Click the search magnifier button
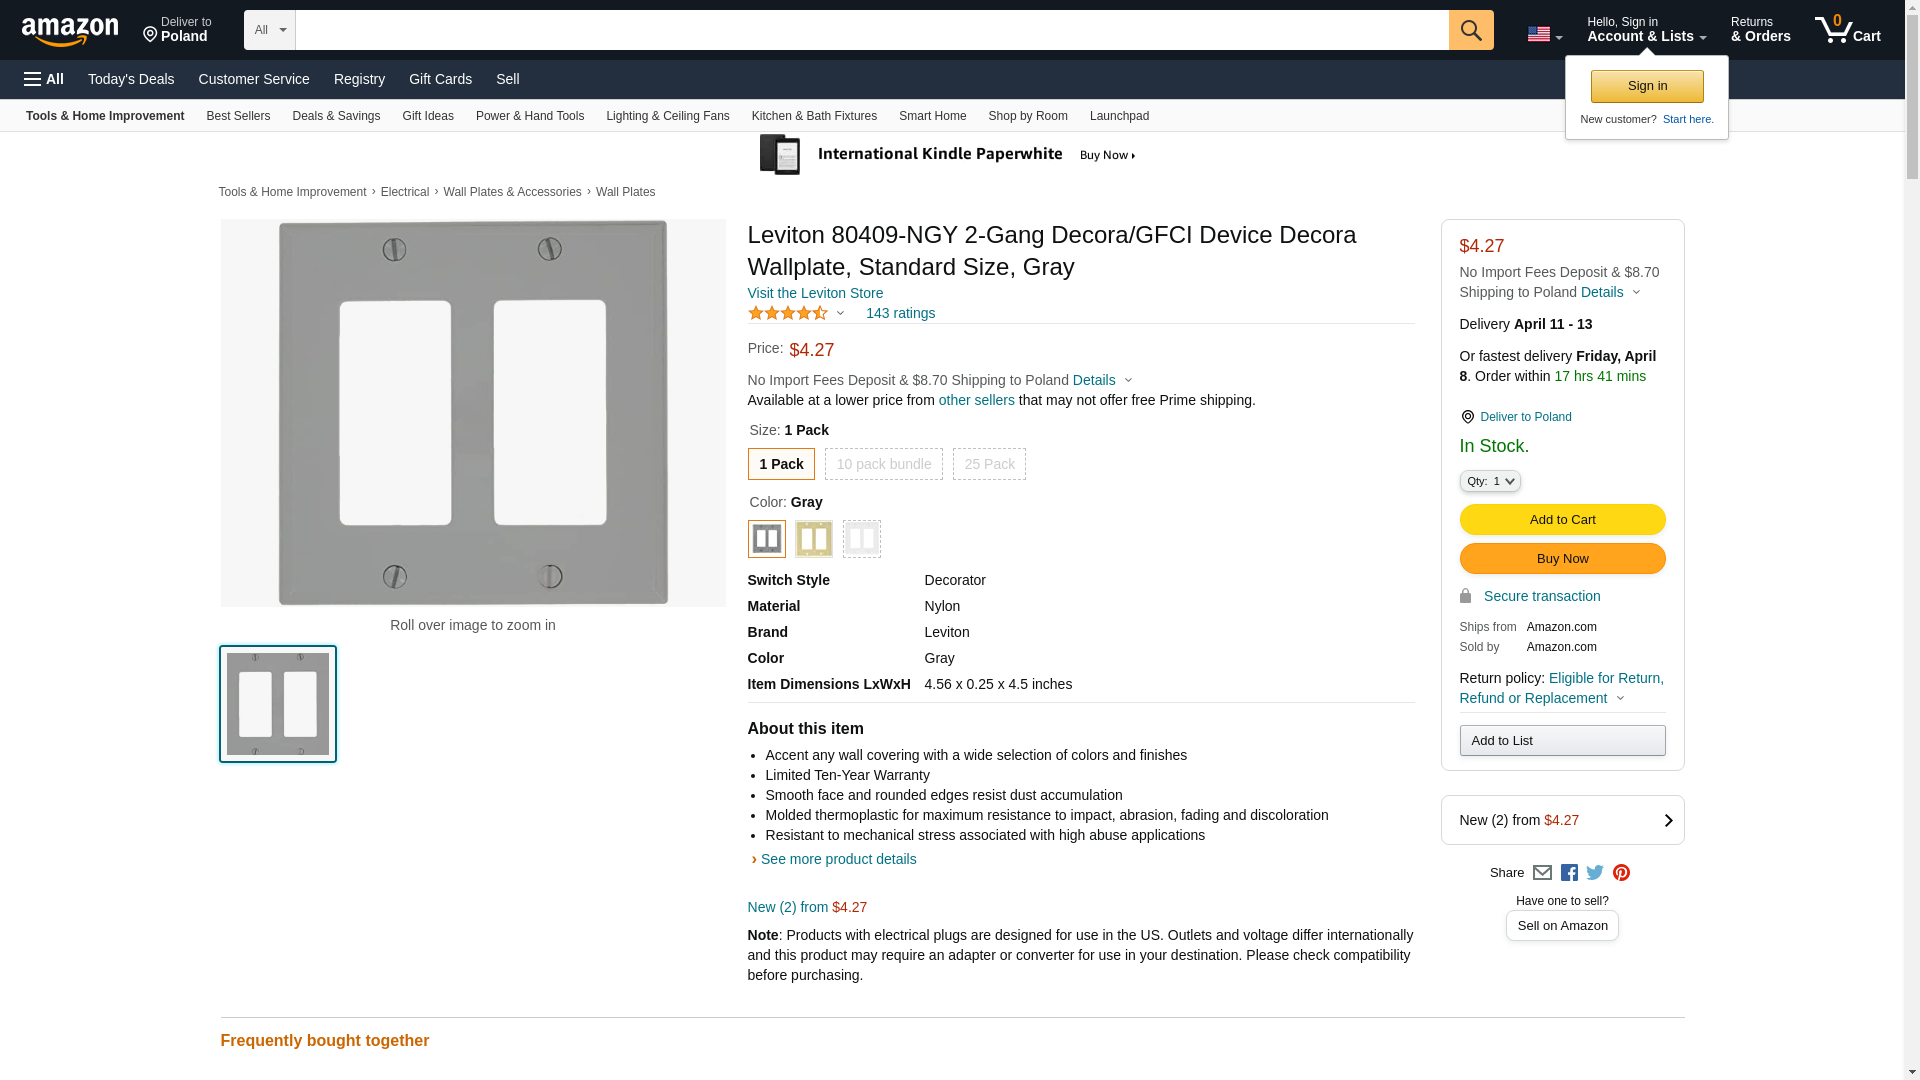This screenshot has height=1080, width=1920. click(x=1470, y=30)
